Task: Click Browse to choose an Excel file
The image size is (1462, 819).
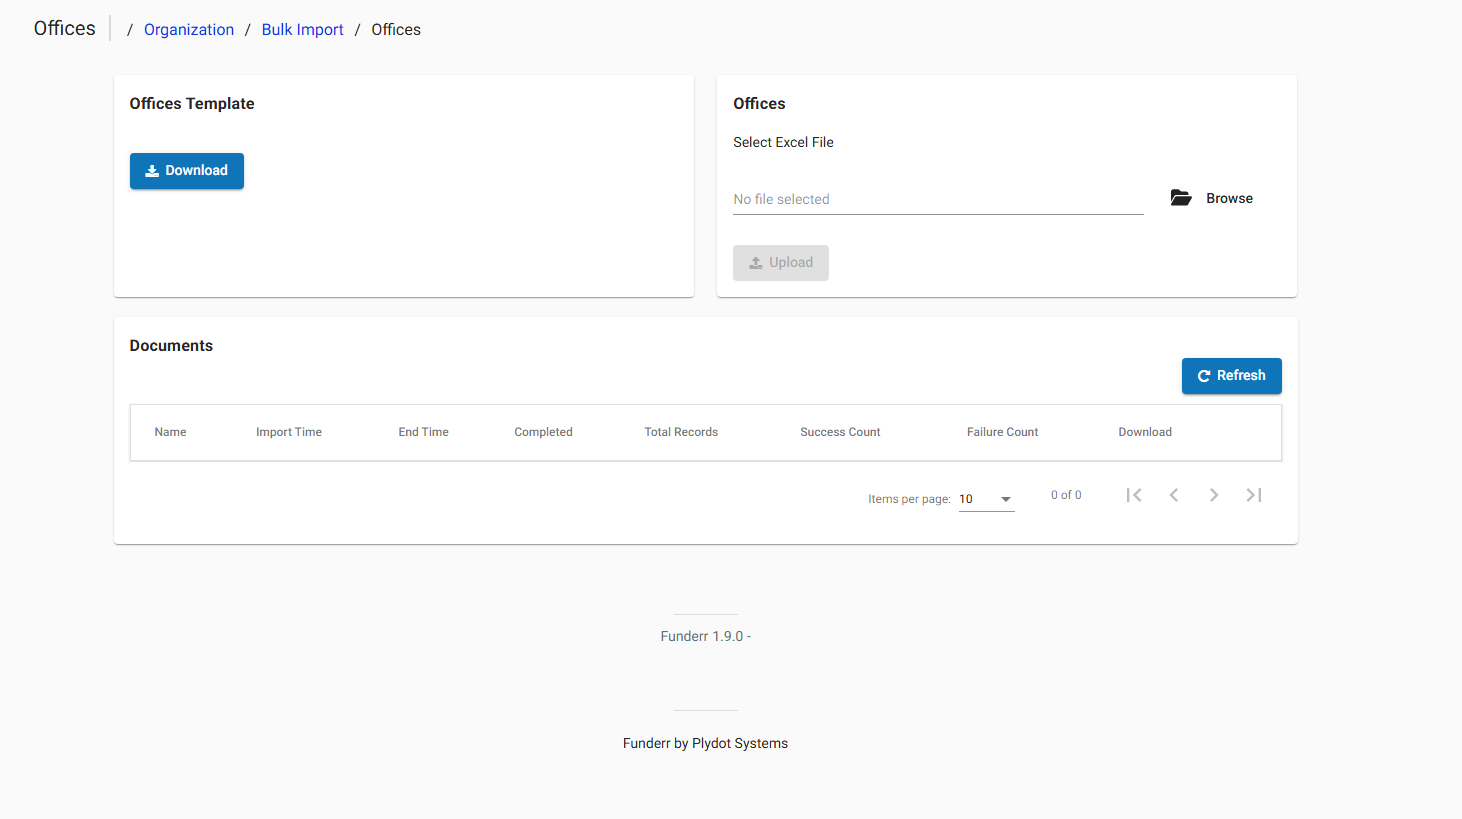Action: tap(1229, 197)
